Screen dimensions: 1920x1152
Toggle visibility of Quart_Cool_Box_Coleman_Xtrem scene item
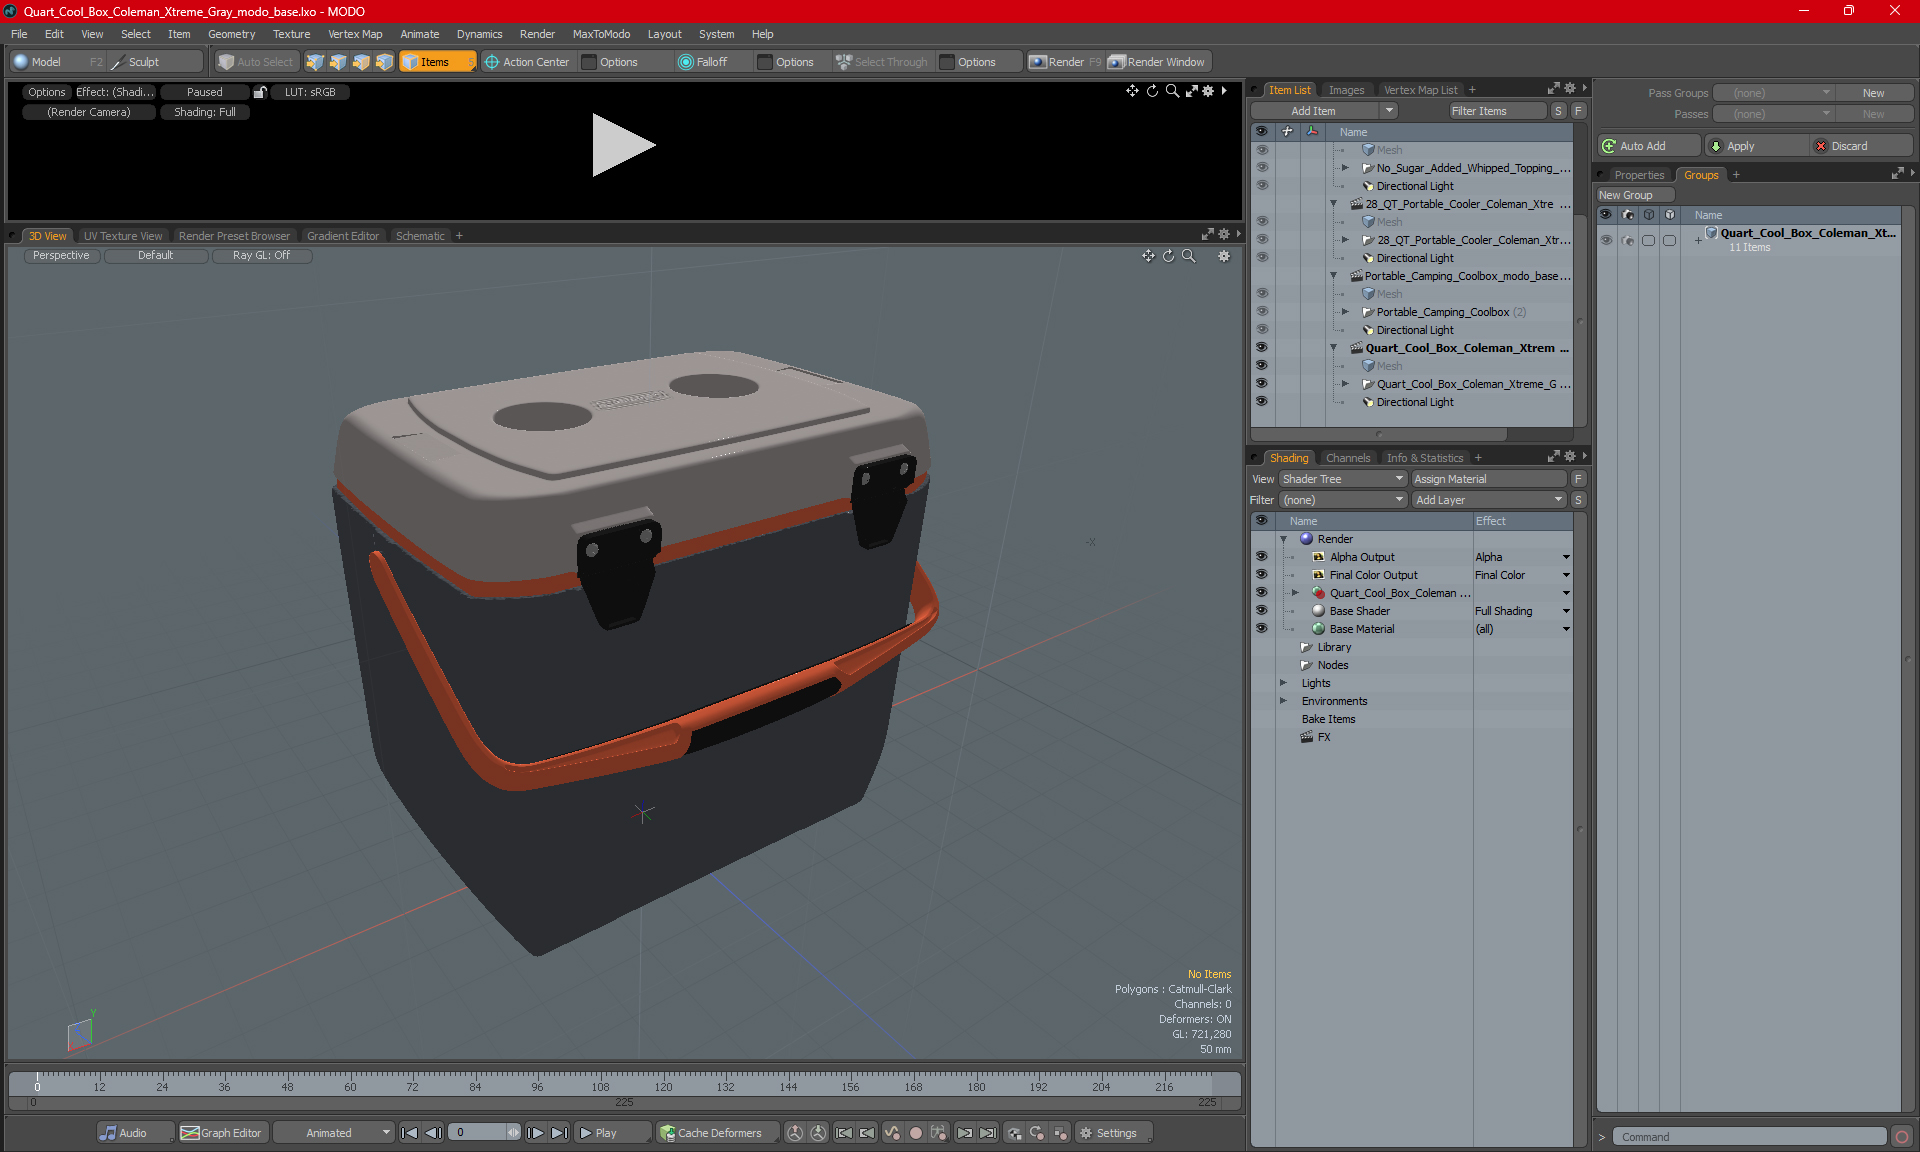click(1261, 348)
